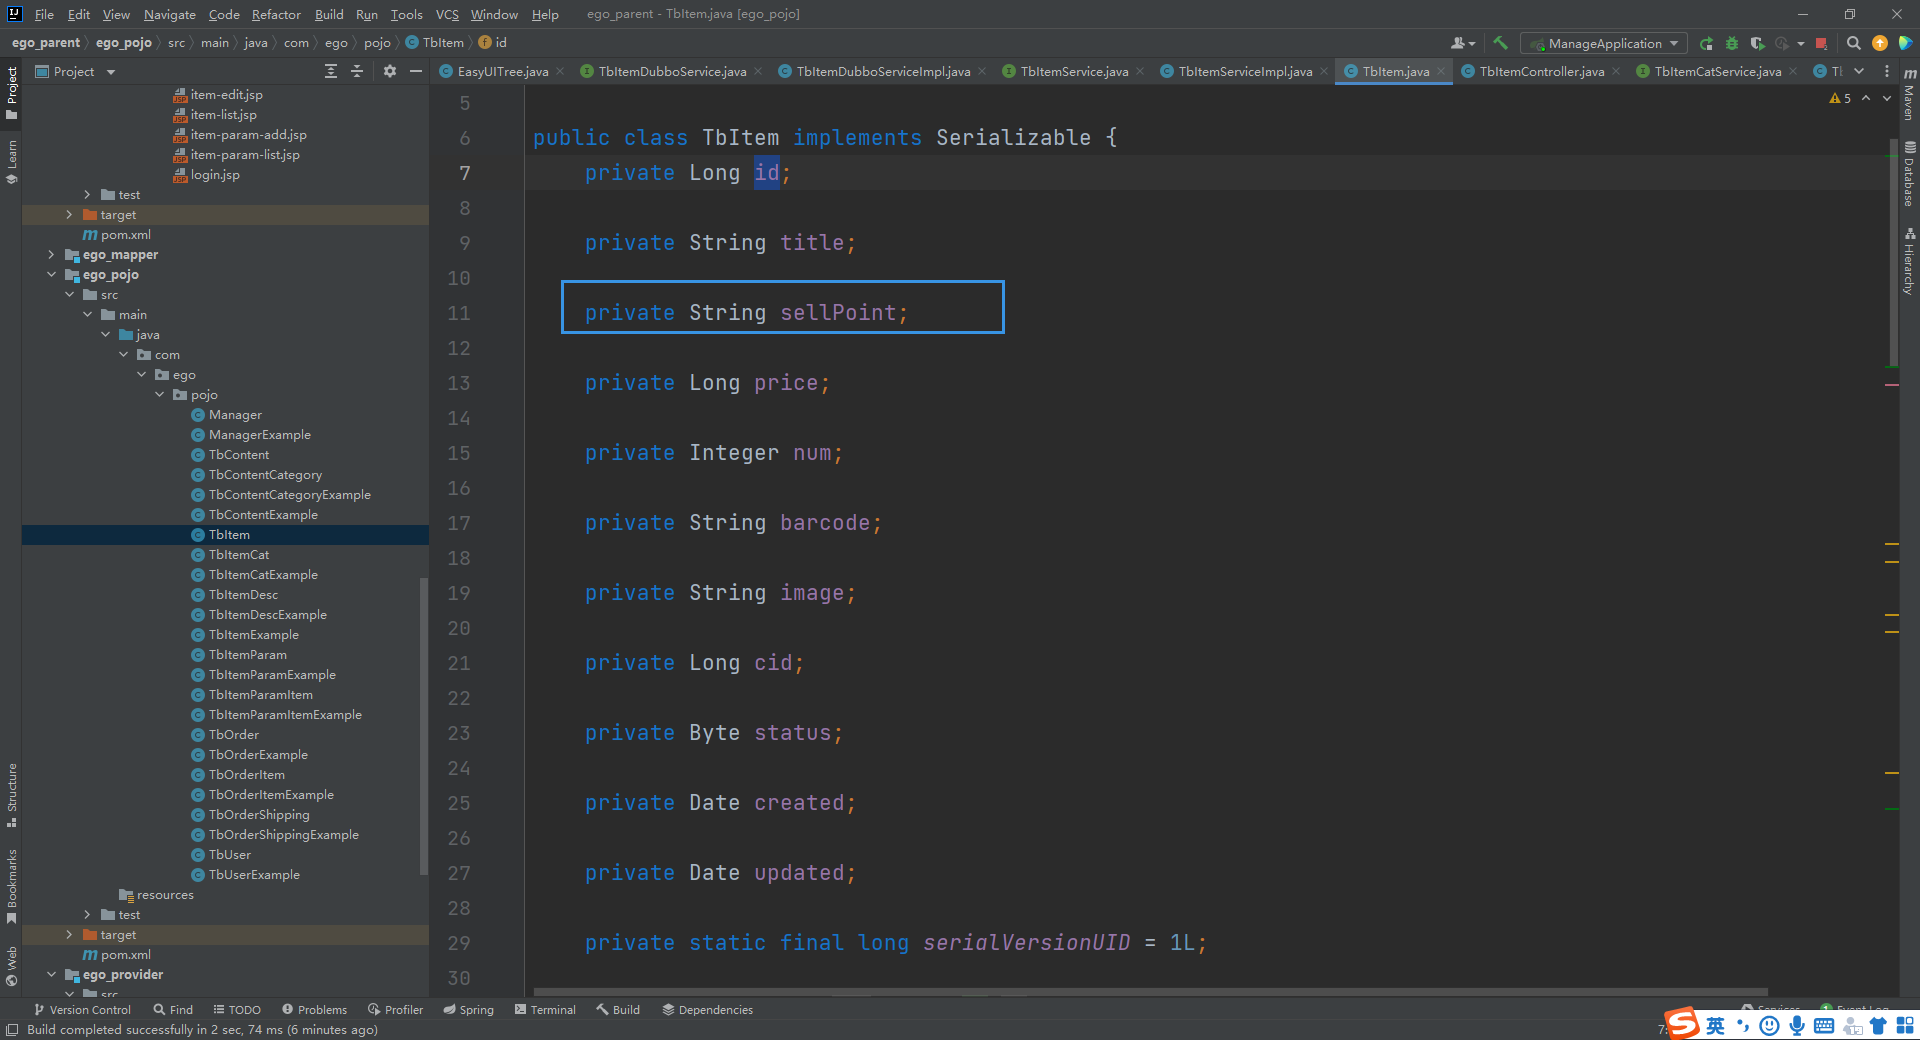1920x1040 pixels.
Task: Open Sogou skin shirt icon
Action: (x=1878, y=1025)
